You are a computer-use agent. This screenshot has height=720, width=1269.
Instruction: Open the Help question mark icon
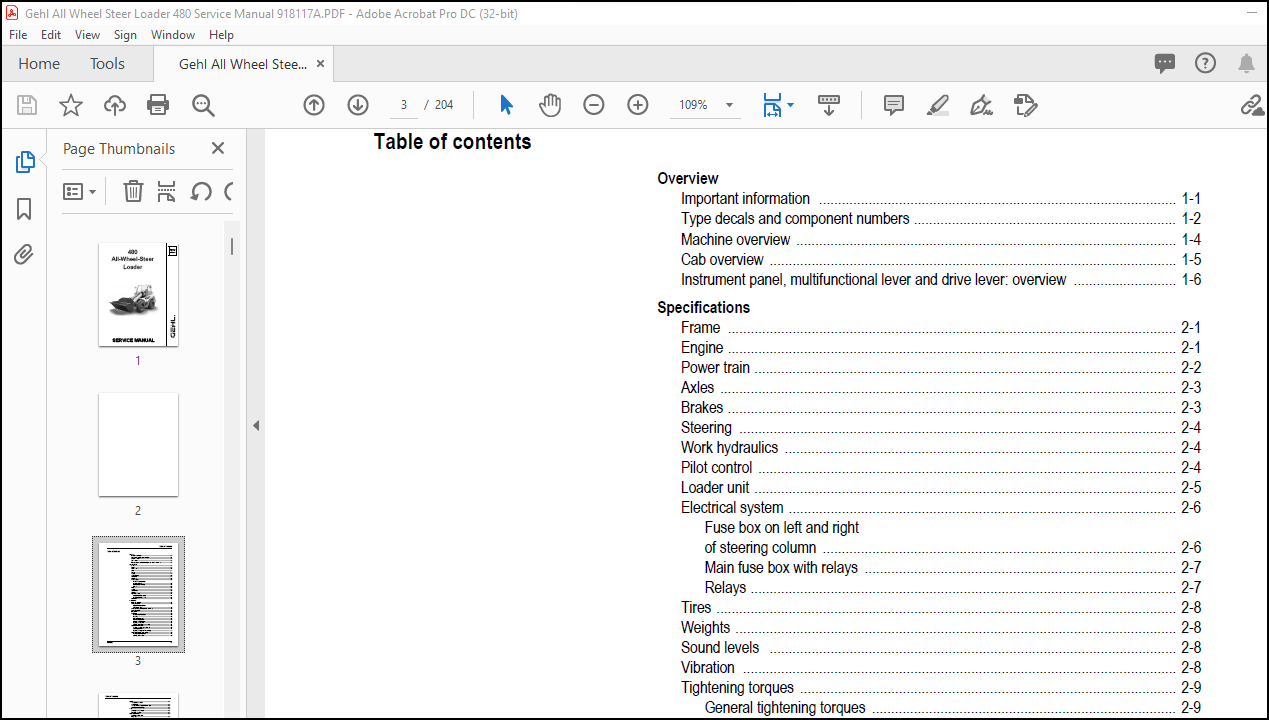pyautogui.click(x=1206, y=63)
